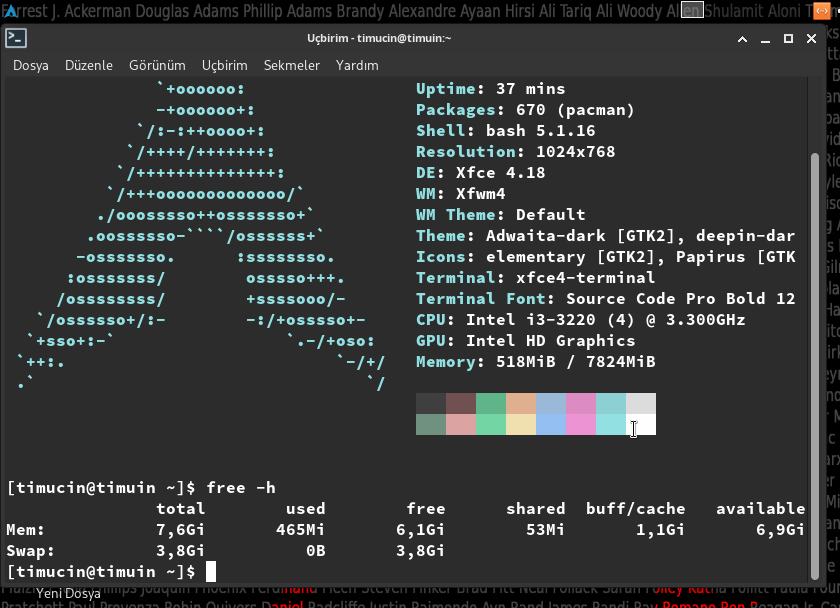This screenshot has height=608, width=840.
Task: Click the light grey swatch in the upper palette row
Action: click(641, 403)
